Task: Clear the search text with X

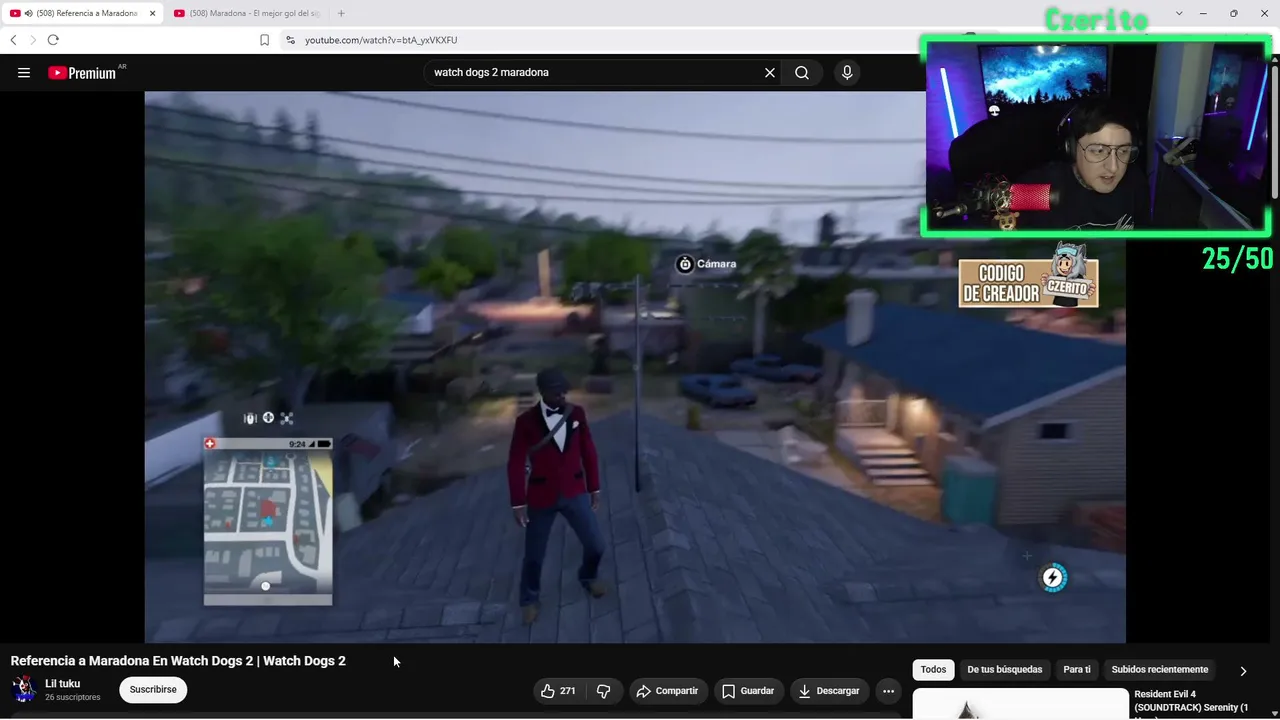Action: [770, 72]
